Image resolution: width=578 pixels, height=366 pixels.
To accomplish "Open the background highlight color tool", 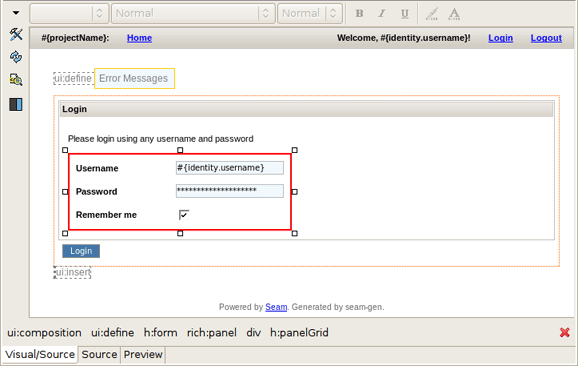I will pos(432,14).
